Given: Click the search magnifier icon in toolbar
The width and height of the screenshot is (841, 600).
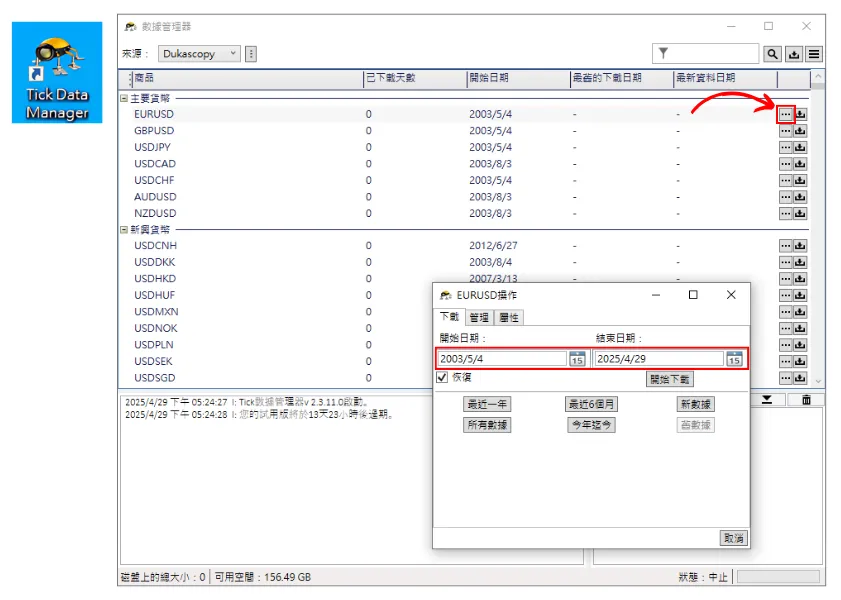Looking at the screenshot, I should point(772,54).
